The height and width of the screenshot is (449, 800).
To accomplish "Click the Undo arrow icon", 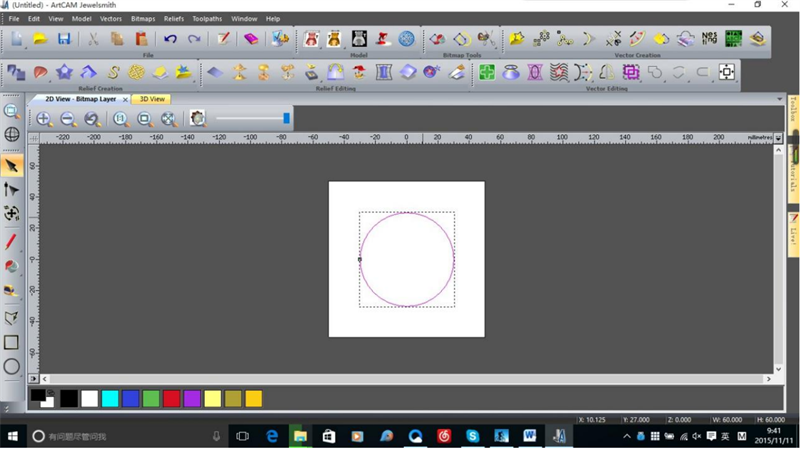I will [x=170, y=39].
